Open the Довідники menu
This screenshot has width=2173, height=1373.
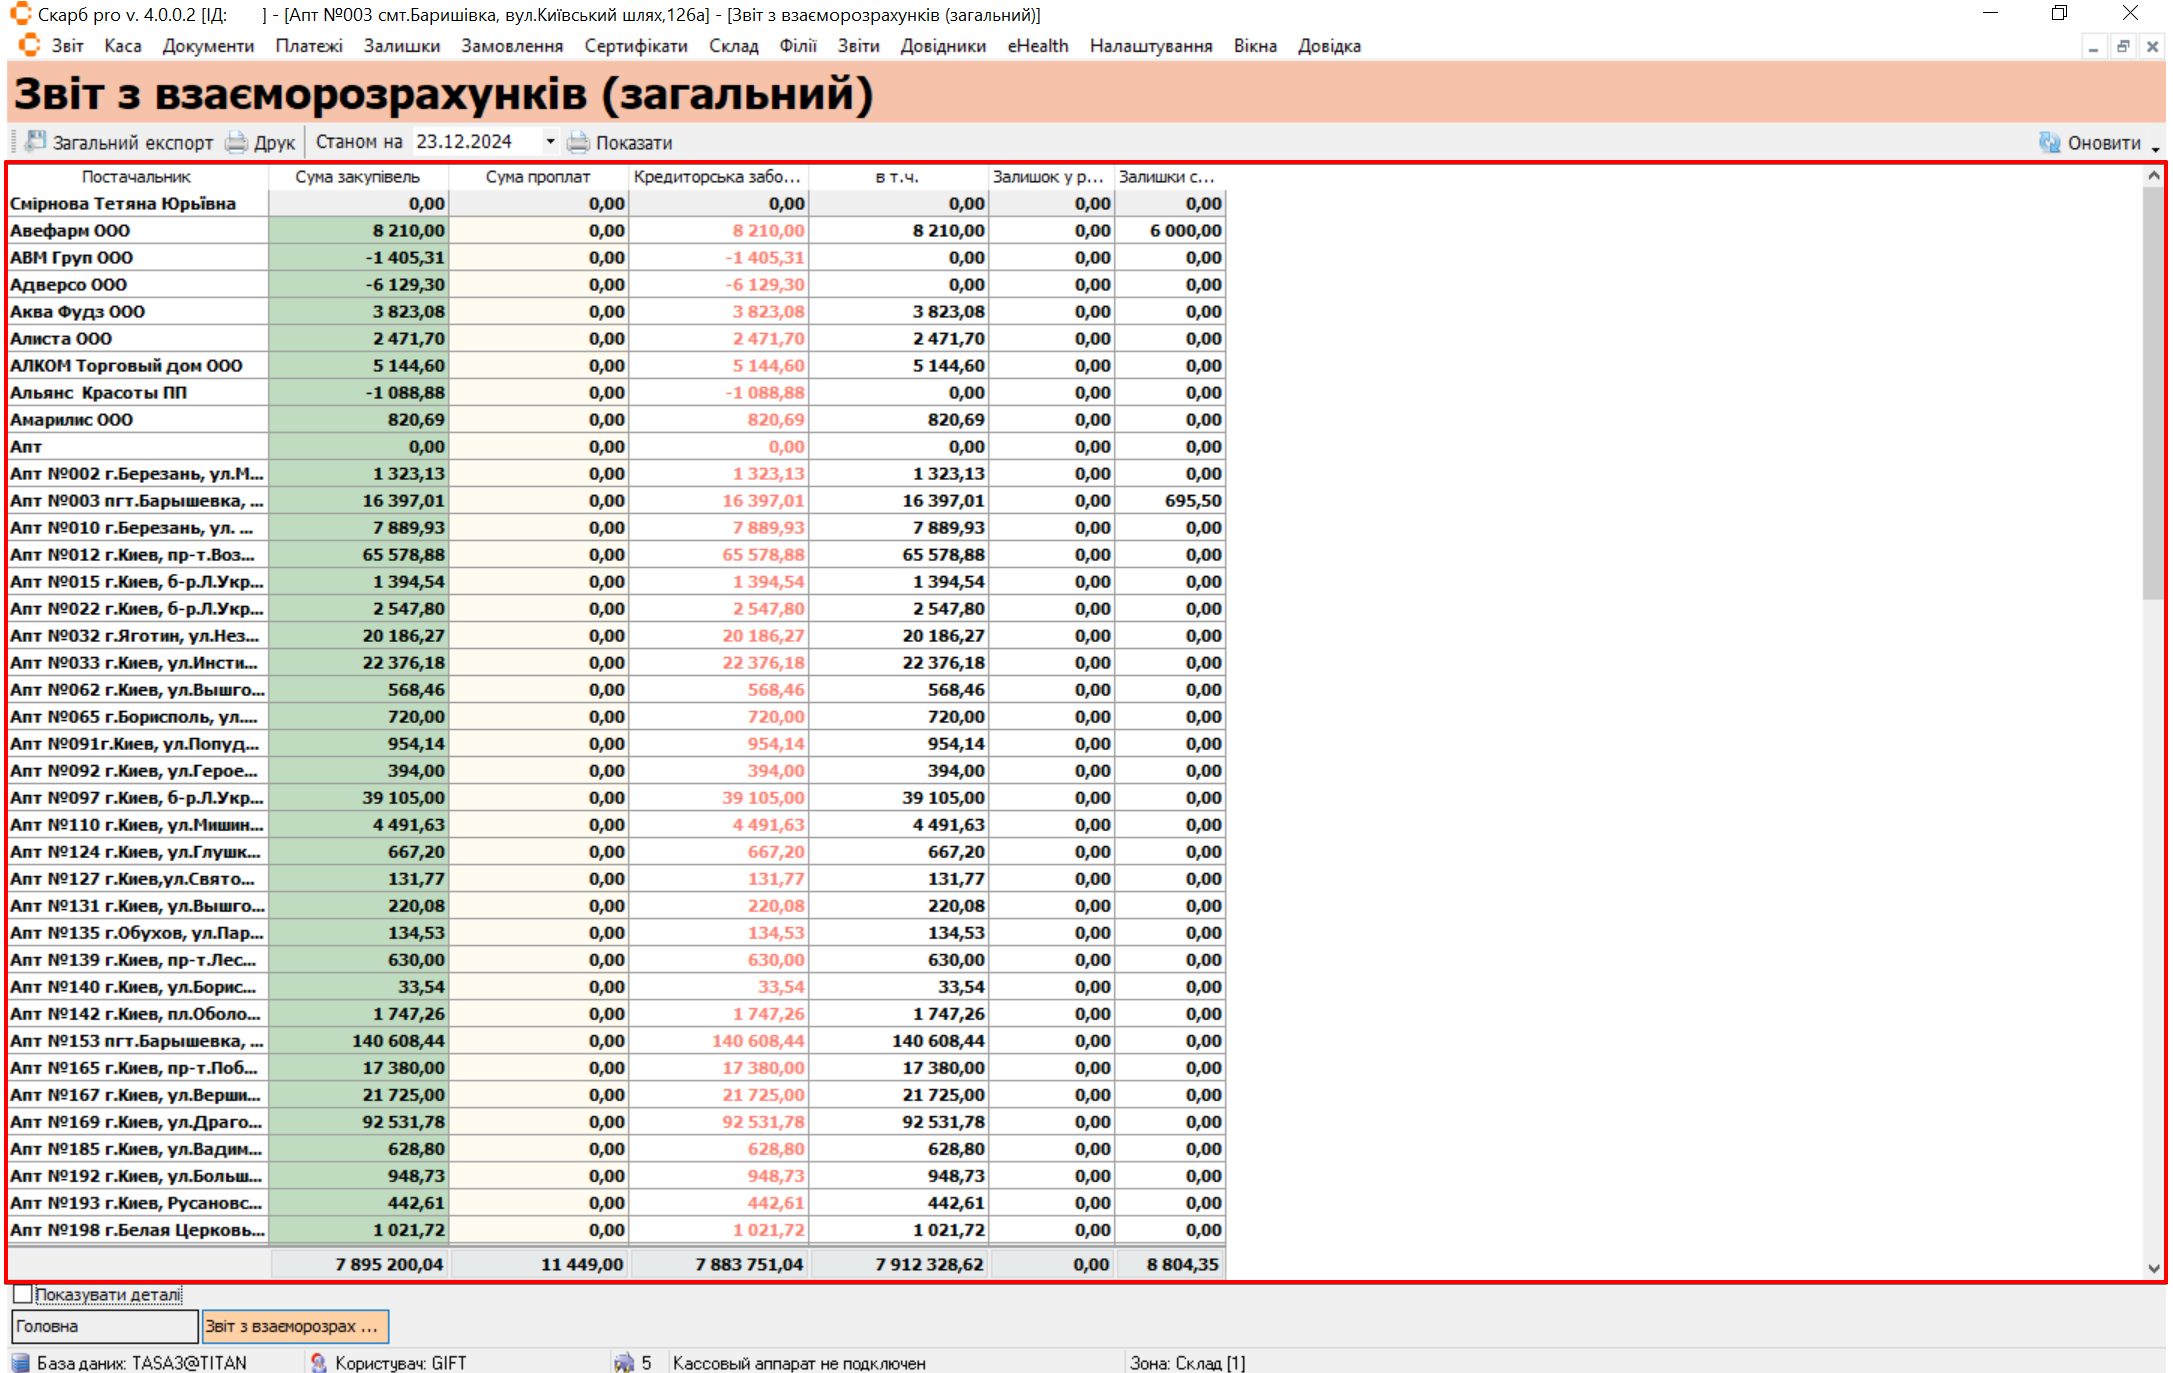942,46
